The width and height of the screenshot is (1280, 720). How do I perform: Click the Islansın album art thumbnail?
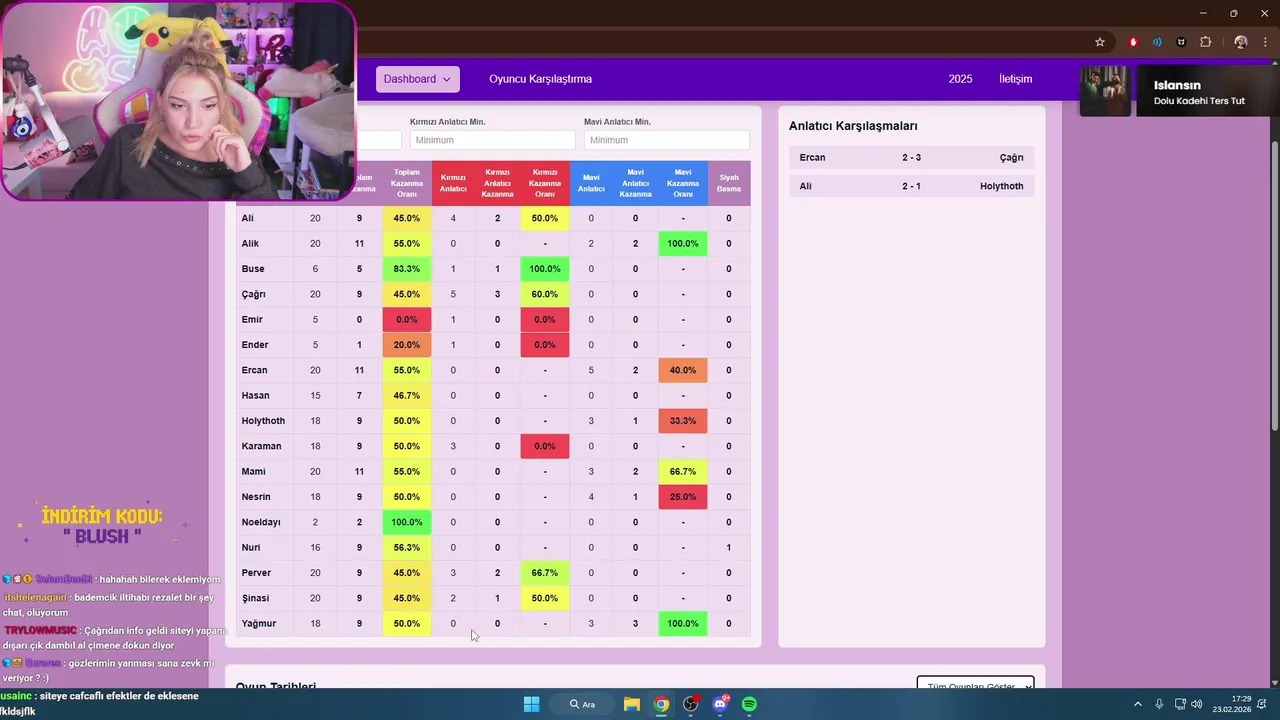[x=1105, y=91]
